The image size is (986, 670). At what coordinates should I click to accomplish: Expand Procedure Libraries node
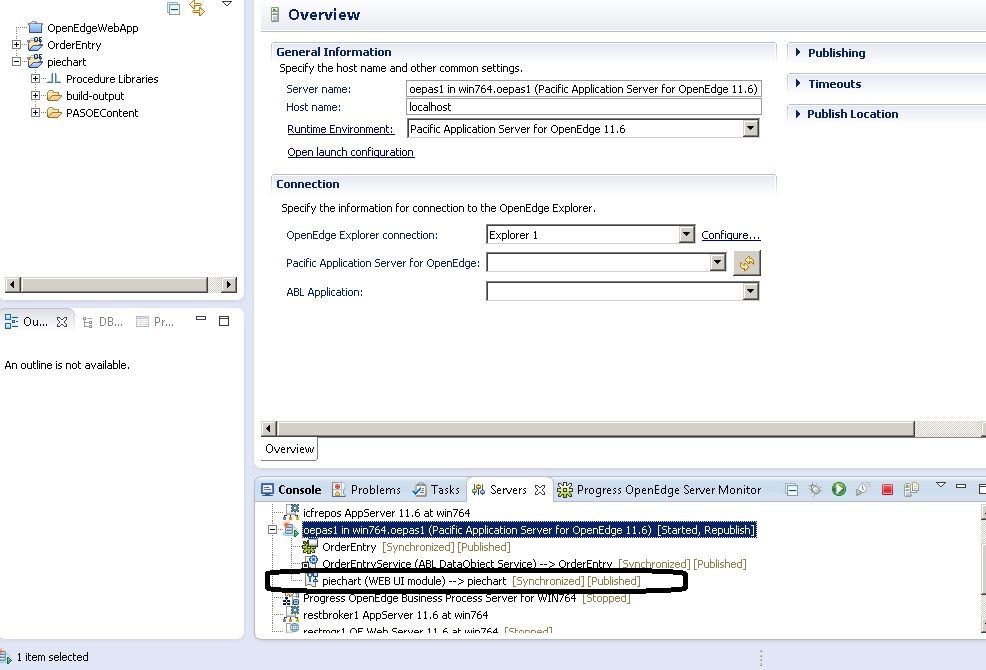35,79
